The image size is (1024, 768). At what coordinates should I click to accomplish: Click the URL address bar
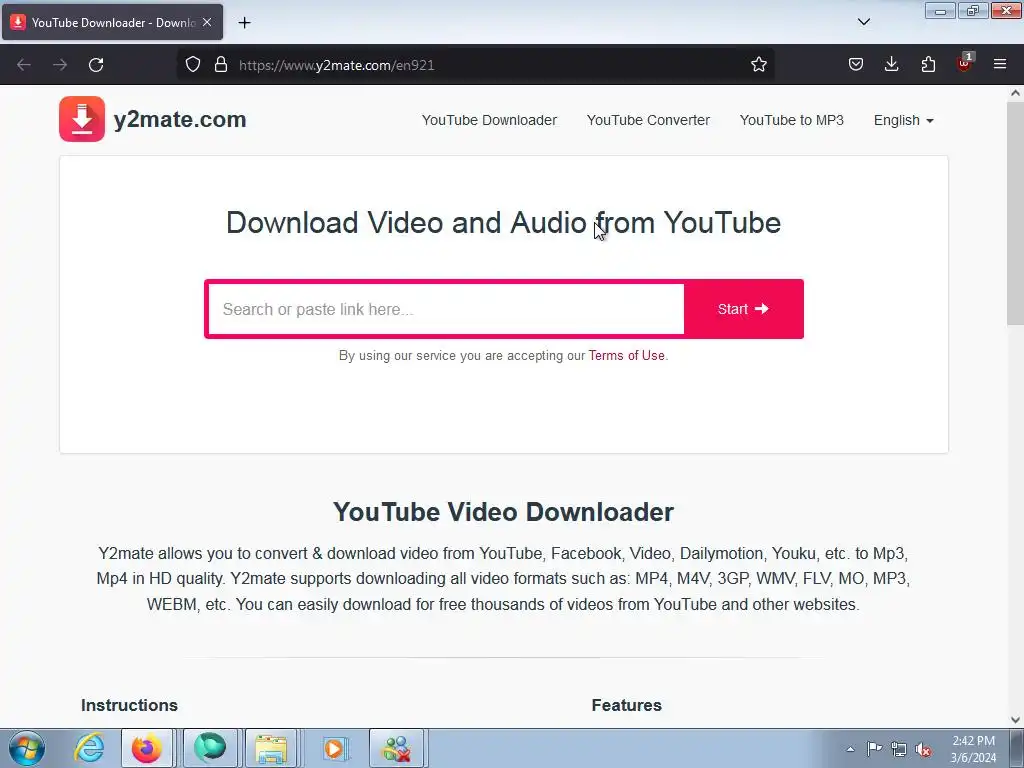click(475, 65)
